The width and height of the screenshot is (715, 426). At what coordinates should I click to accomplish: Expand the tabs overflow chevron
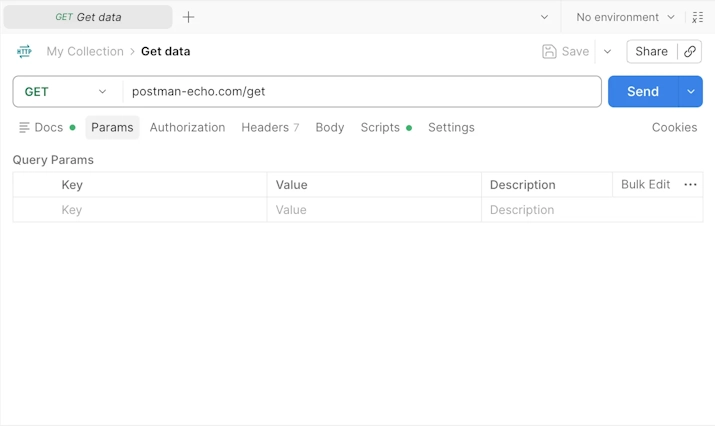click(544, 17)
